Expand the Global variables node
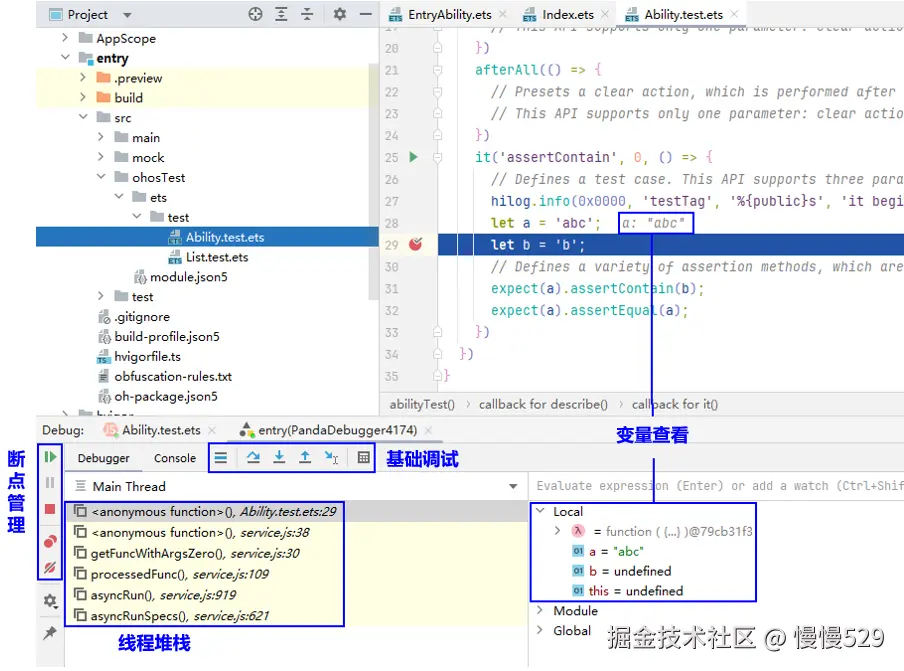The image size is (904, 671). [x=540, y=630]
